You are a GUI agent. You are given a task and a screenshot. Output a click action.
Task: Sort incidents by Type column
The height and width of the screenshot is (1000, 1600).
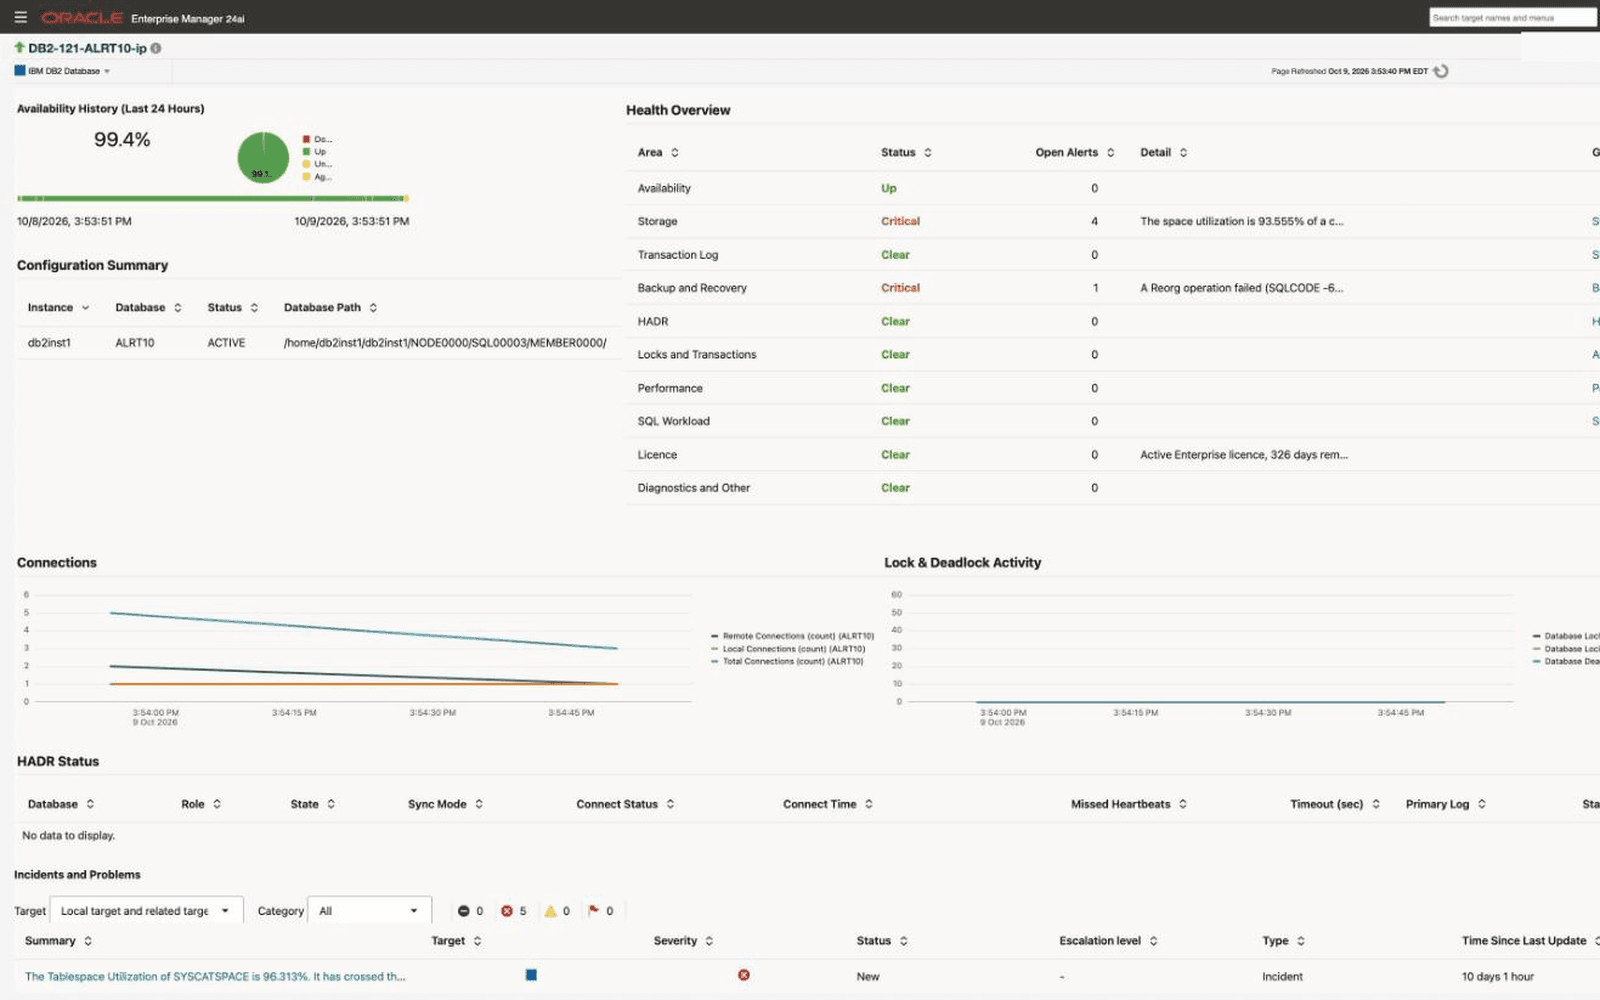pyautogui.click(x=1301, y=941)
